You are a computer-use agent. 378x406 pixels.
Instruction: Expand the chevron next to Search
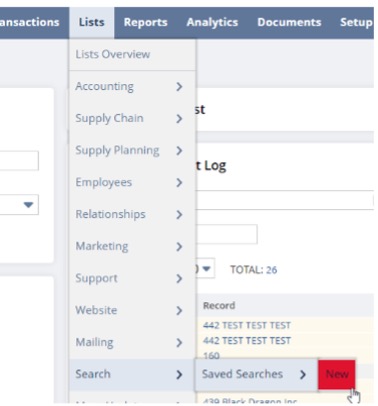pyautogui.click(x=179, y=375)
